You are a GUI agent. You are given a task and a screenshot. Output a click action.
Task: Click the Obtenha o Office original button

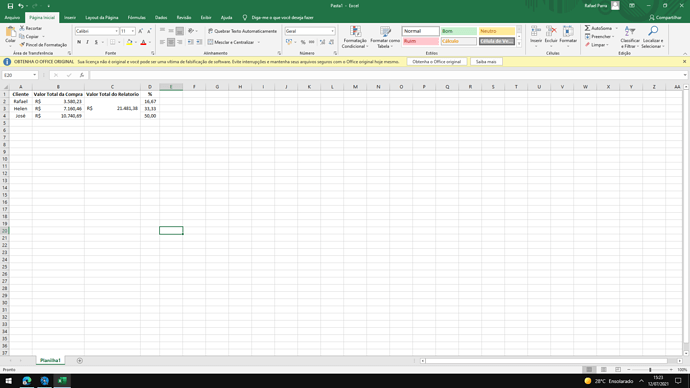[437, 62]
